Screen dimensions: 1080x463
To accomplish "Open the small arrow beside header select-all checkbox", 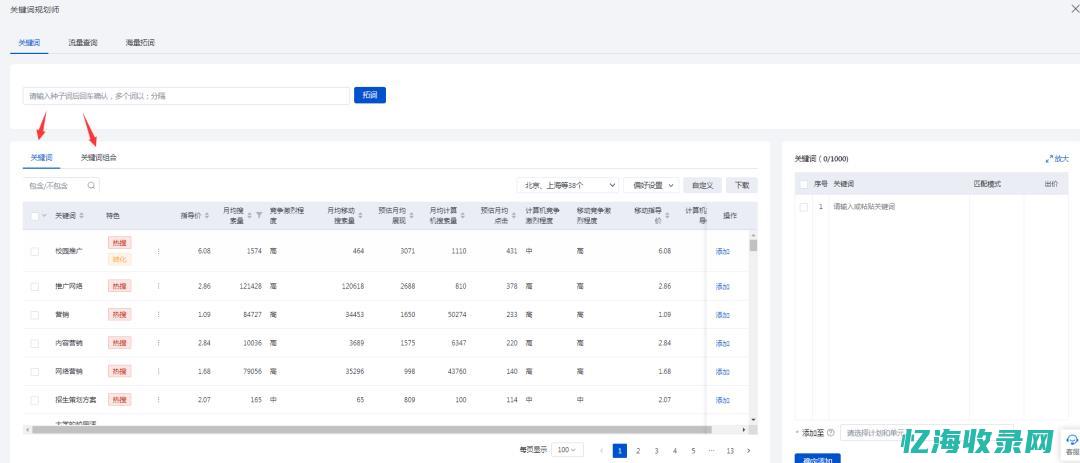I will [45, 216].
